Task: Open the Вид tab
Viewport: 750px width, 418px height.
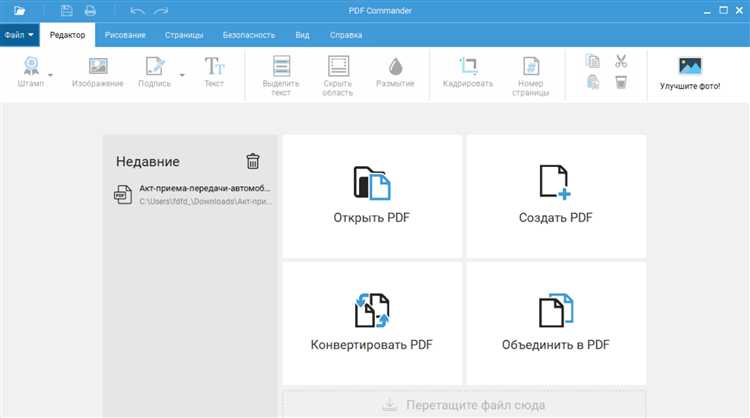Action: pos(302,35)
